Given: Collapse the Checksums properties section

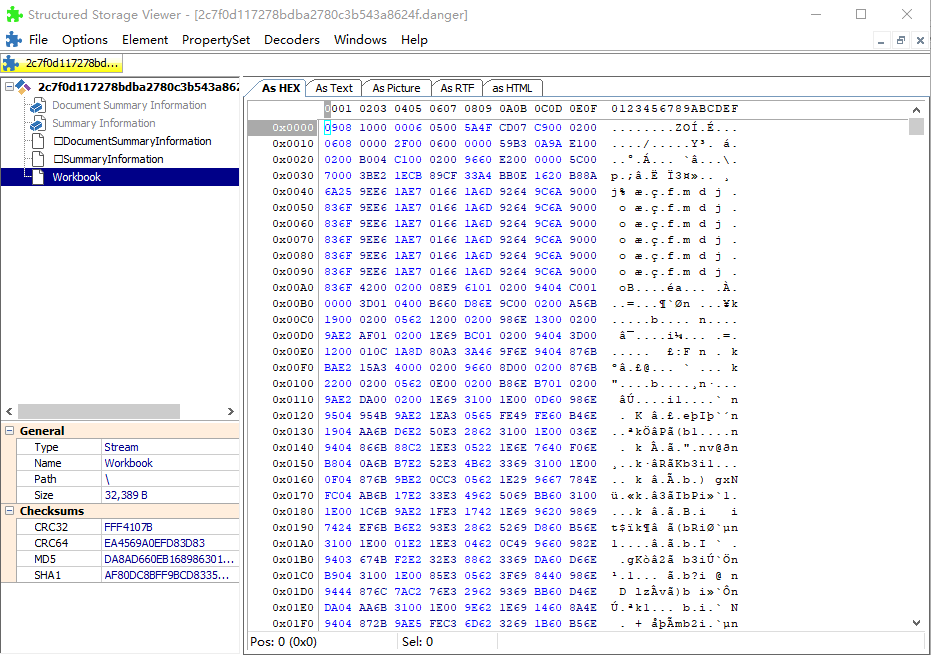Looking at the screenshot, I should coord(9,511).
